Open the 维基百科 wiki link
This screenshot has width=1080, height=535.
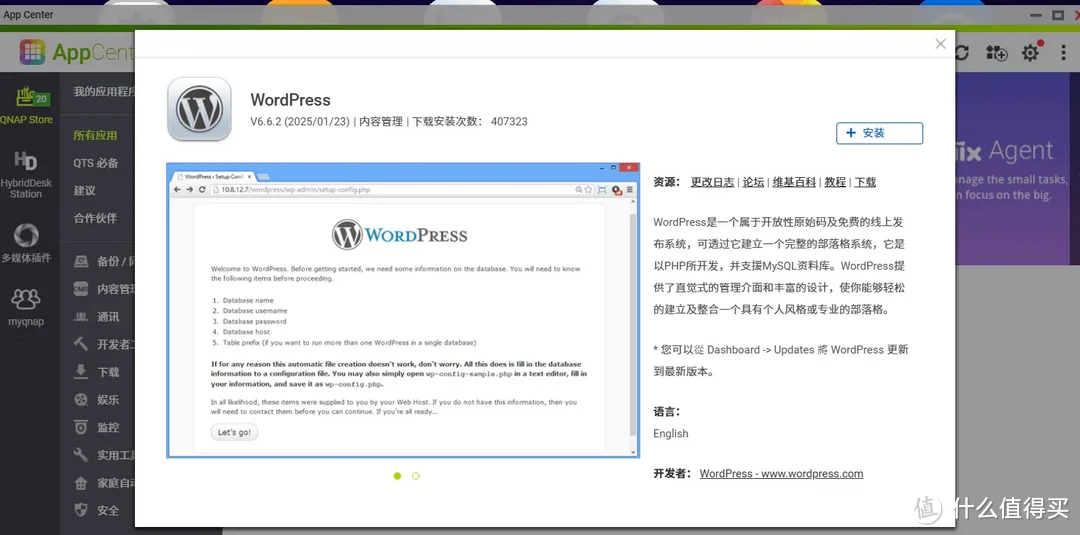tap(794, 182)
